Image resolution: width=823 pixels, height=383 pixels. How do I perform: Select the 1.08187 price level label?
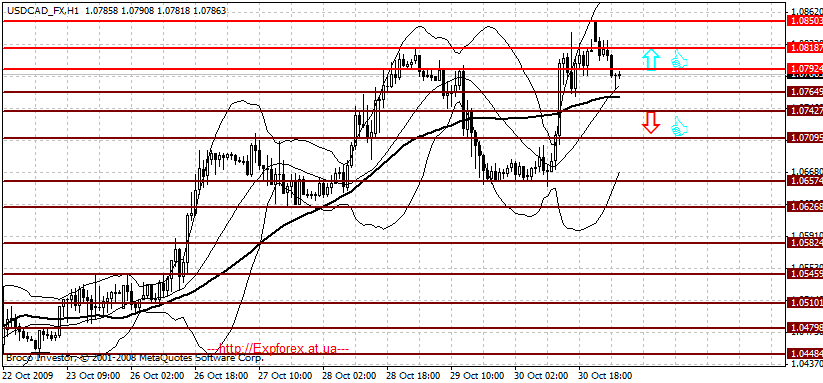click(x=806, y=48)
